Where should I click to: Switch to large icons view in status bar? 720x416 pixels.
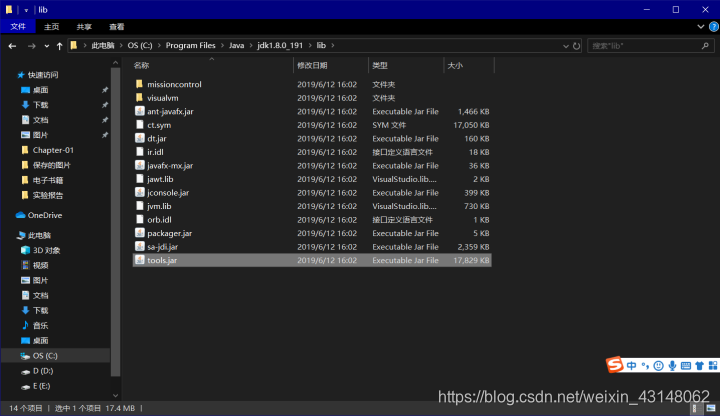(710, 408)
